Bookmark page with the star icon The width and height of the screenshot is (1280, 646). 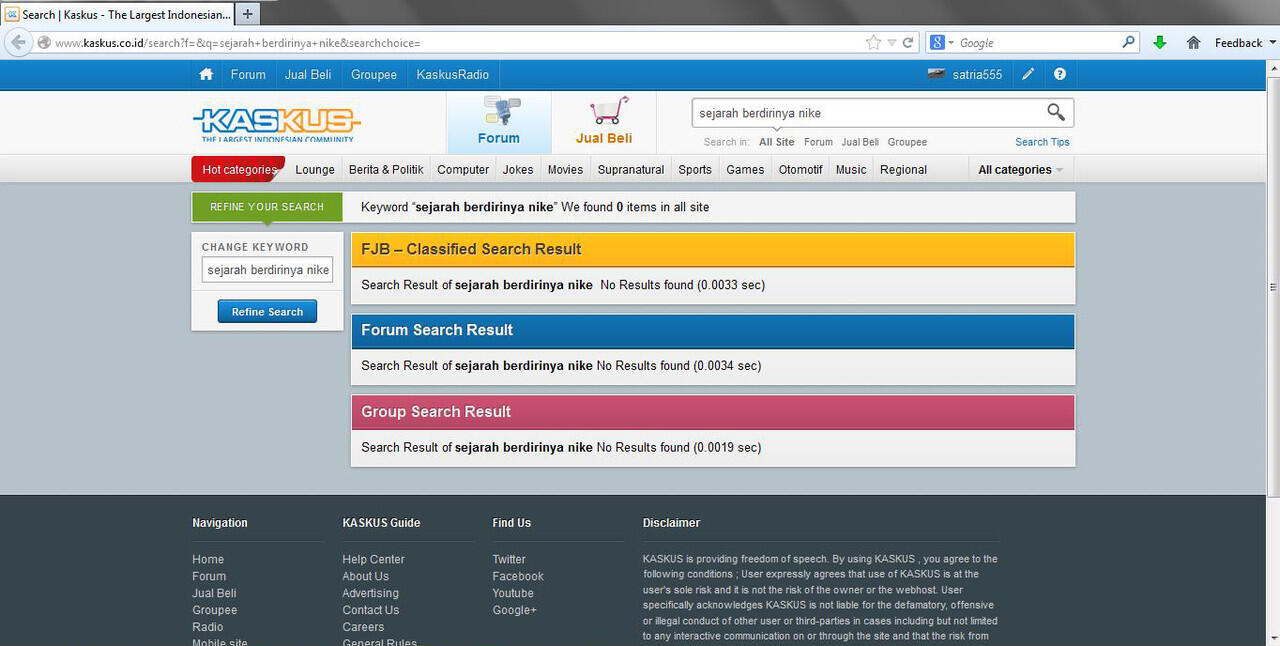(873, 43)
